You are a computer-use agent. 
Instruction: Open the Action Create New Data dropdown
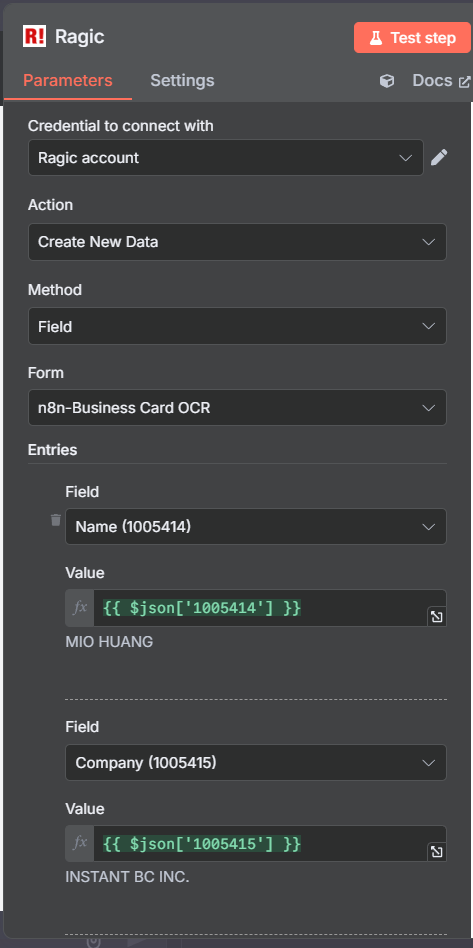tap(237, 242)
